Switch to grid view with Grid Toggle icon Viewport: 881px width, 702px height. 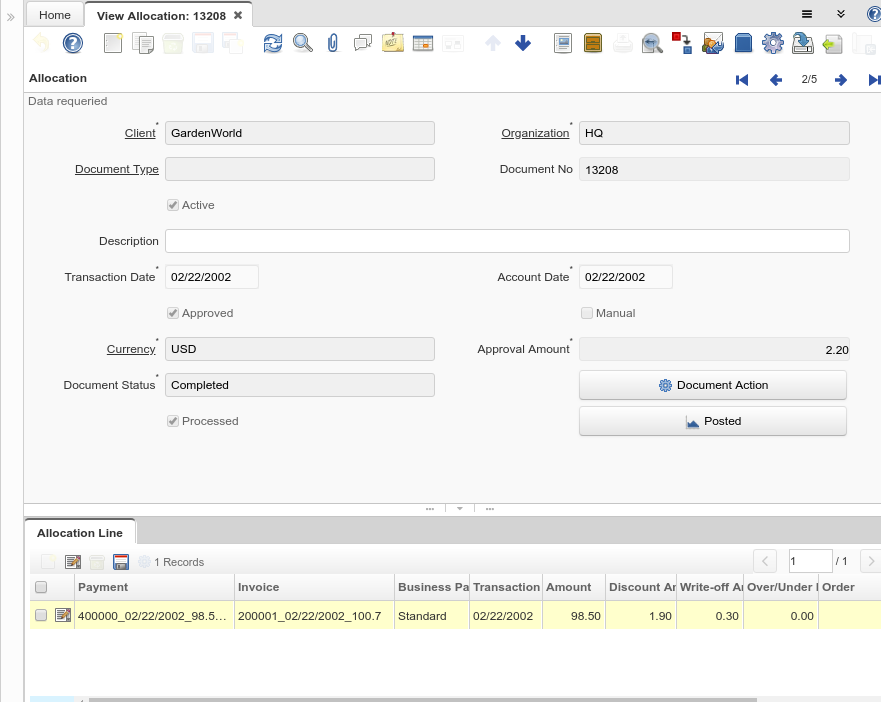pyautogui.click(x=422, y=43)
